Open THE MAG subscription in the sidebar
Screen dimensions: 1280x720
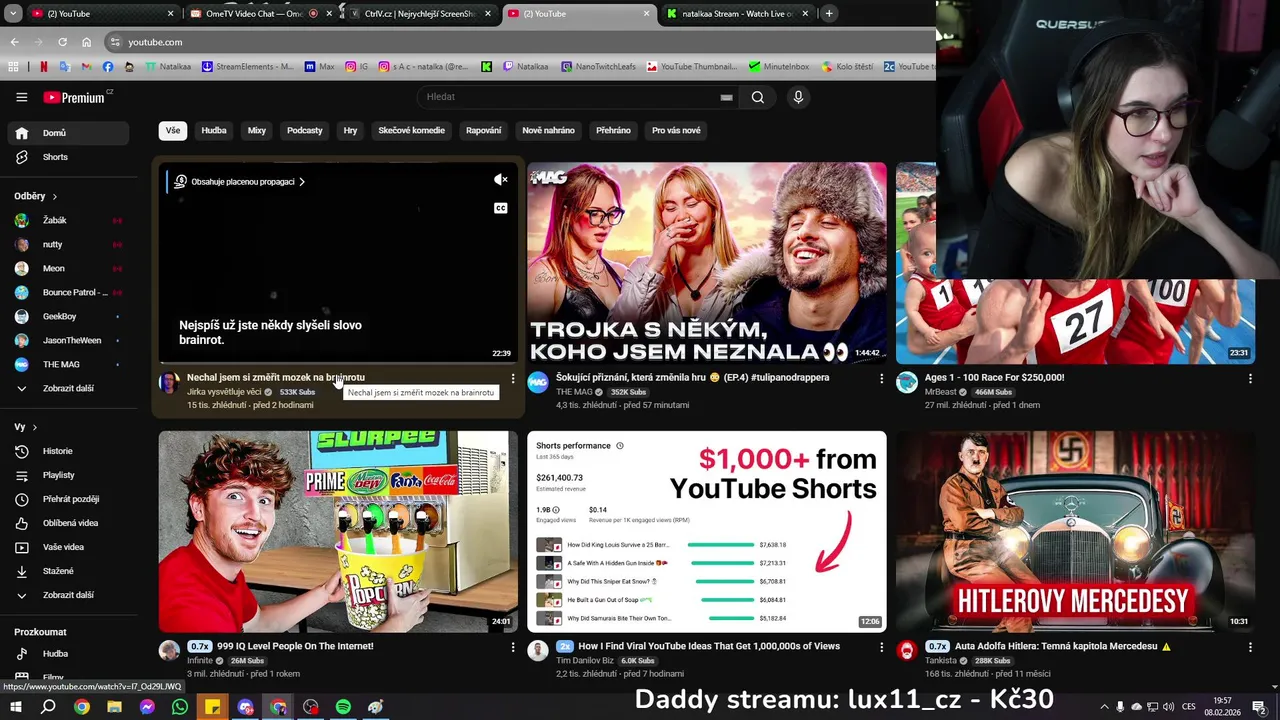[68, 364]
